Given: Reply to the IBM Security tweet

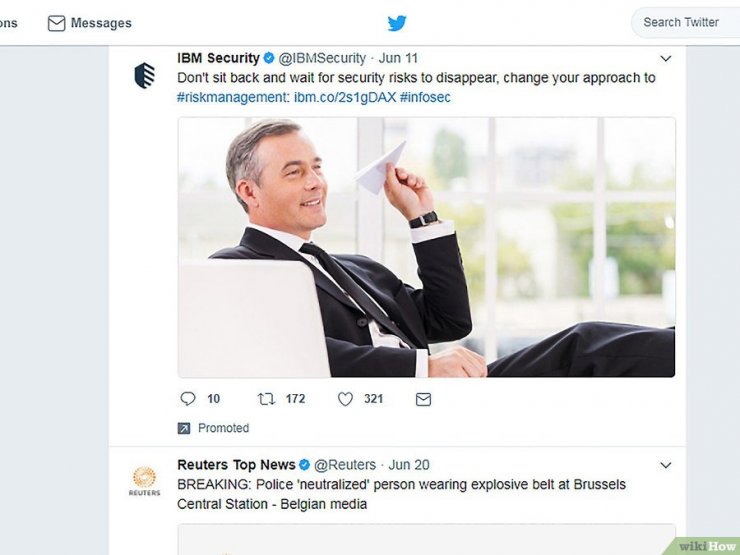Looking at the screenshot, I should pos(188,399).
